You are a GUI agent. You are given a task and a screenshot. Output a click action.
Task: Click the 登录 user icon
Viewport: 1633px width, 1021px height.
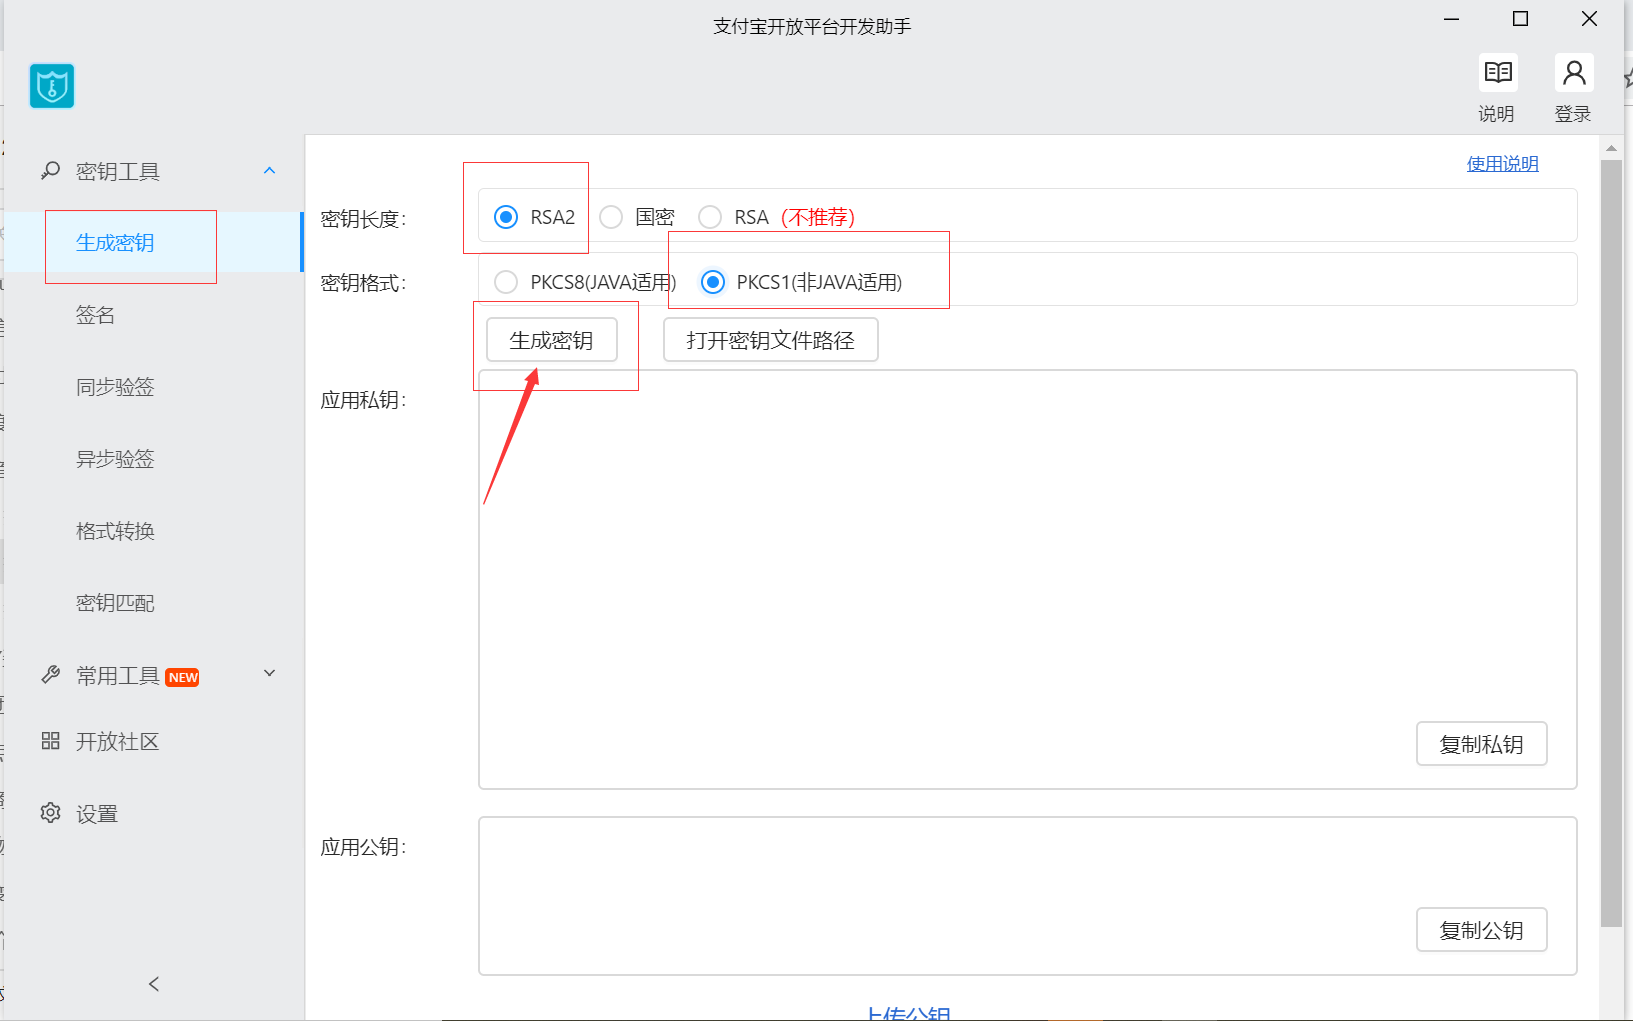(x=1574, y=72)
